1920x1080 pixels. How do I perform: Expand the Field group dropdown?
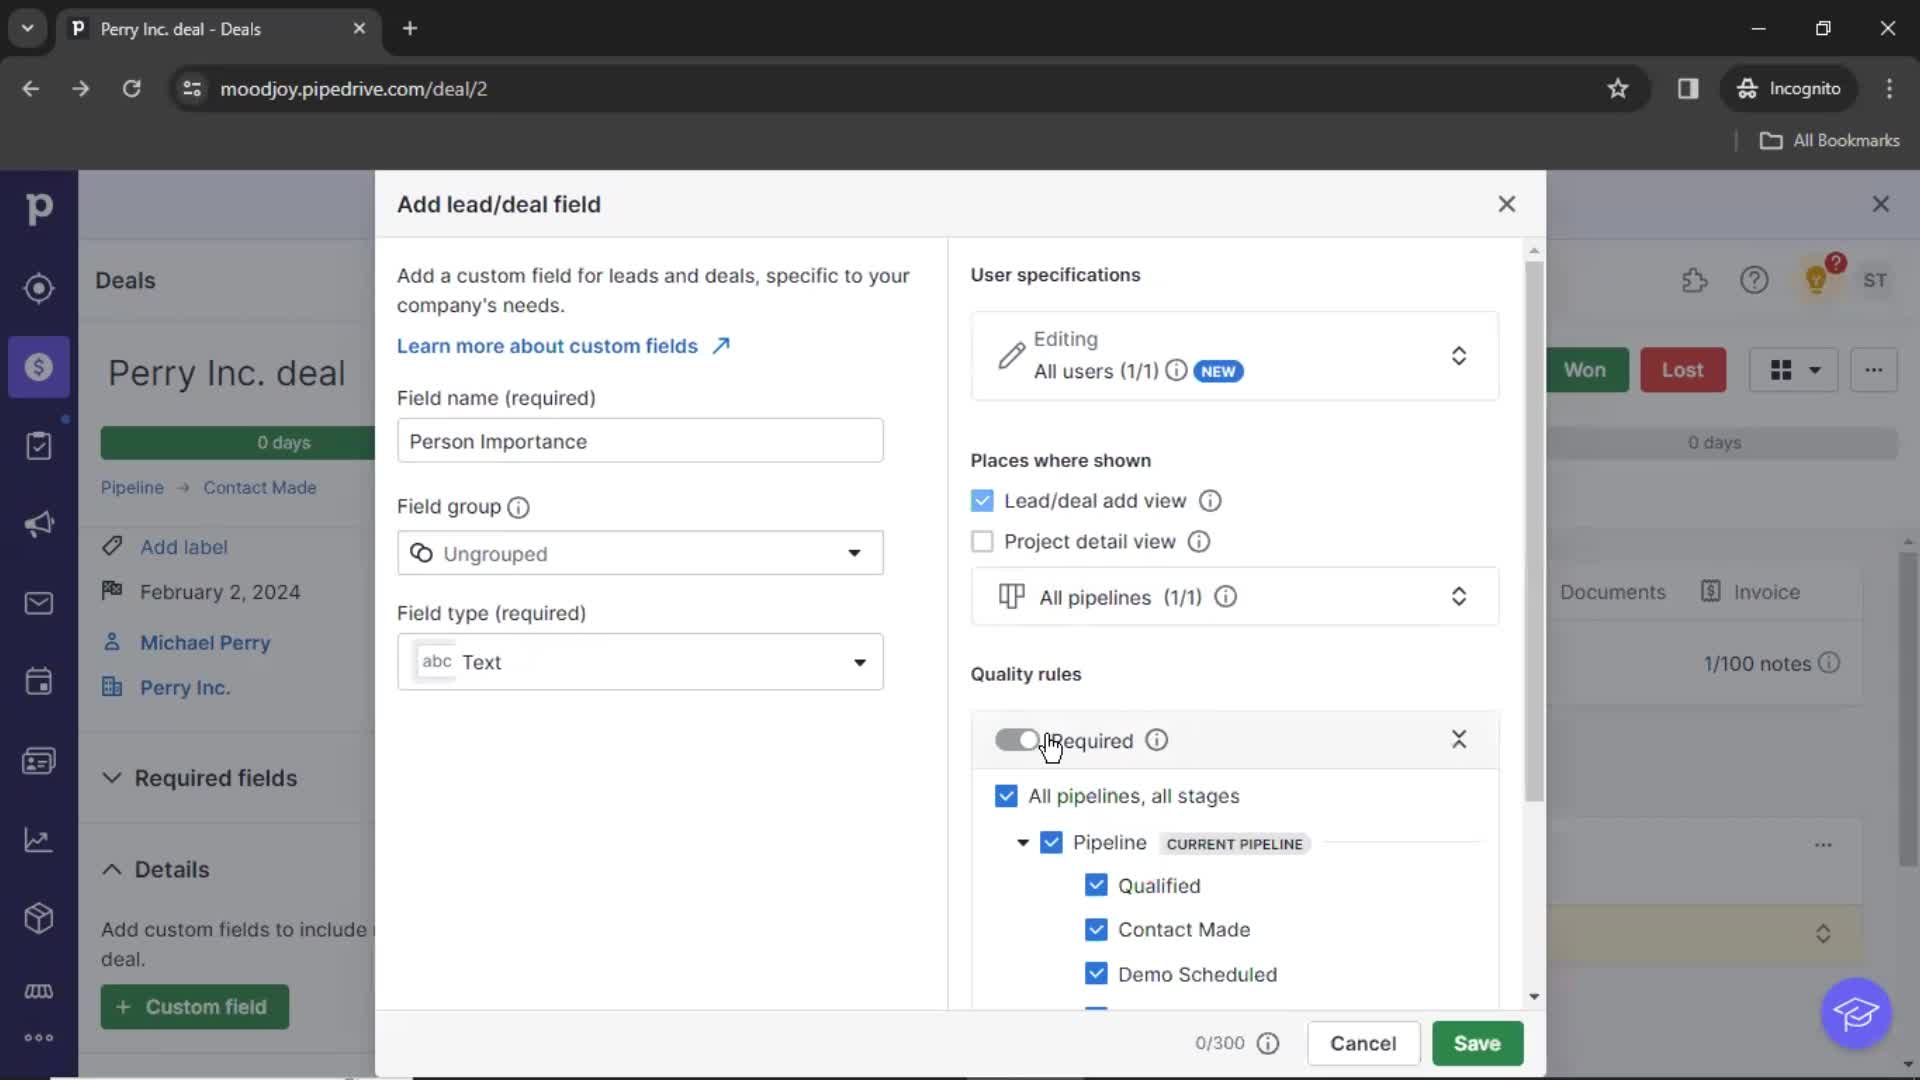click(855, 554)
